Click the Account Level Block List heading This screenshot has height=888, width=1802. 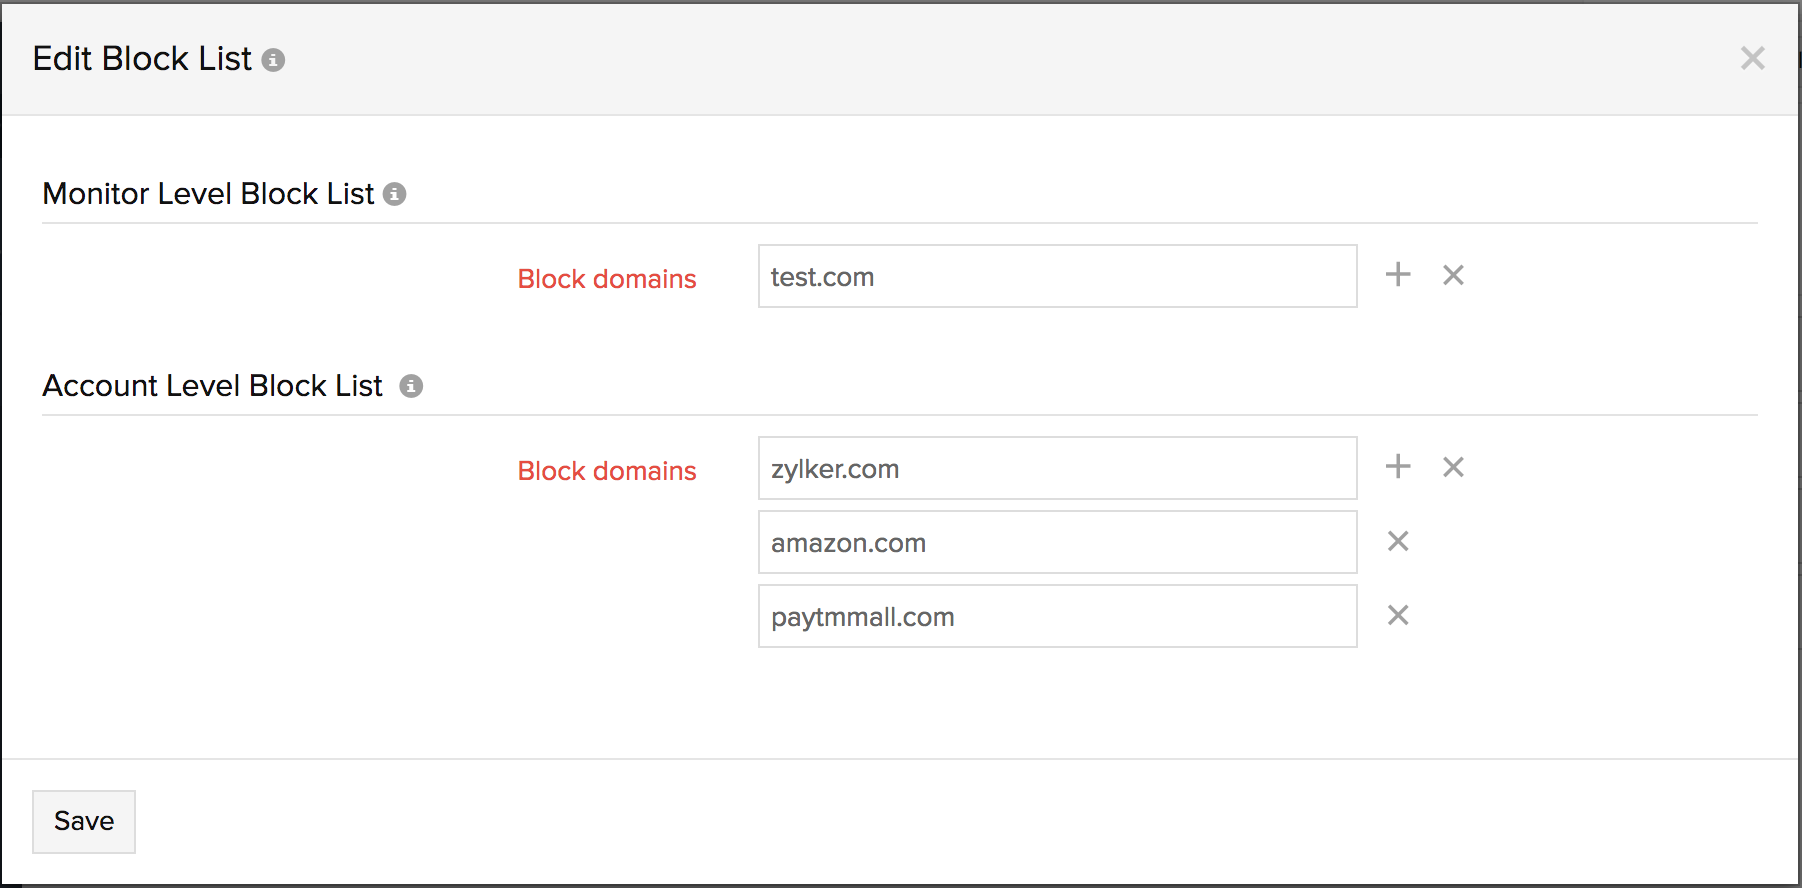click(212, 386)
